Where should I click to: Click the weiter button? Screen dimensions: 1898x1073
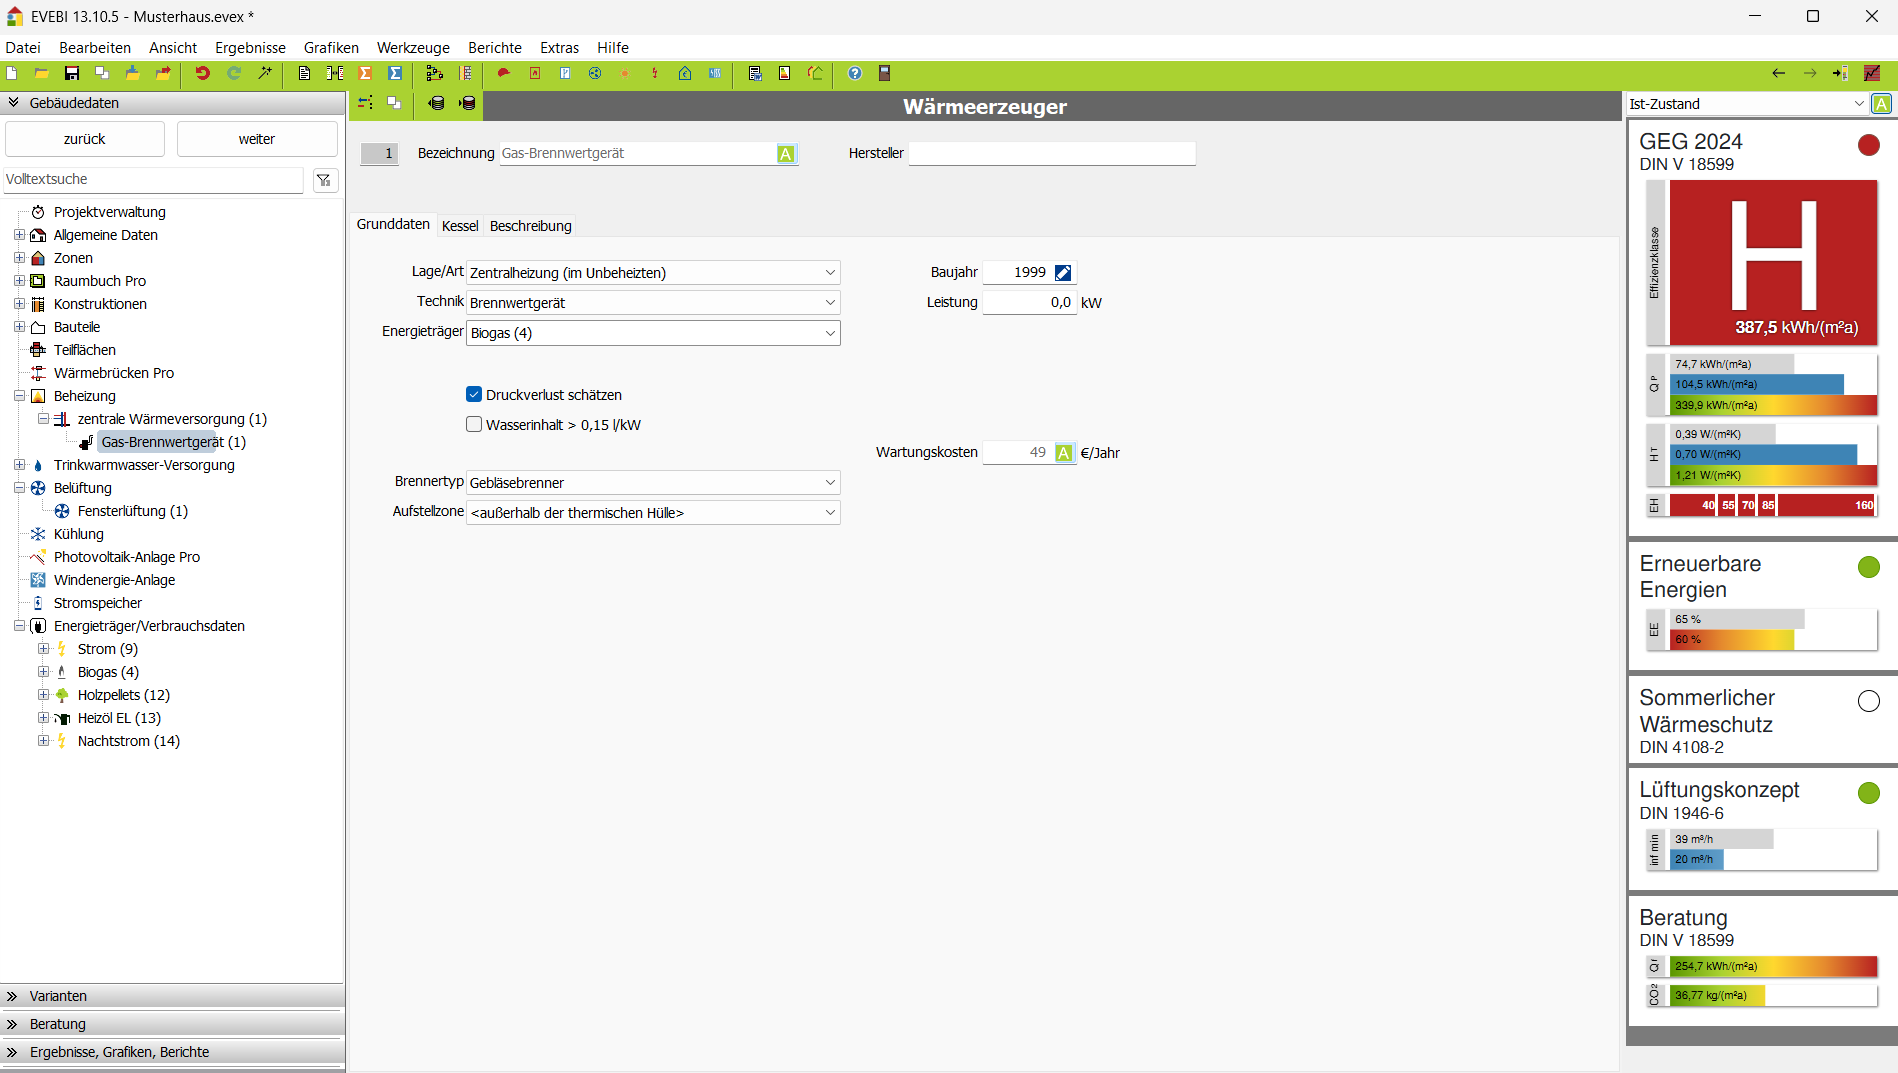257,139
